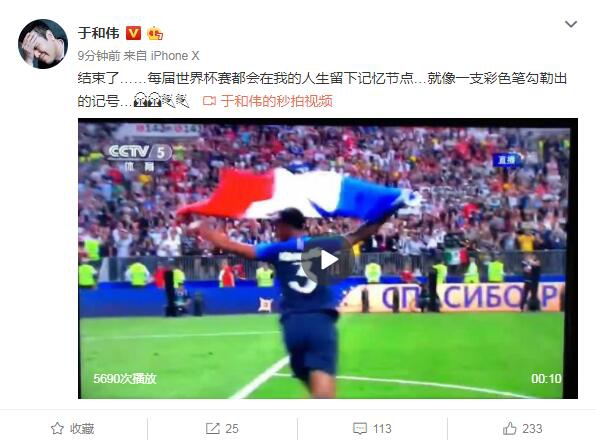The image size is (596, 448).
Task: Play the World Cup video
Action: [328, 260]
